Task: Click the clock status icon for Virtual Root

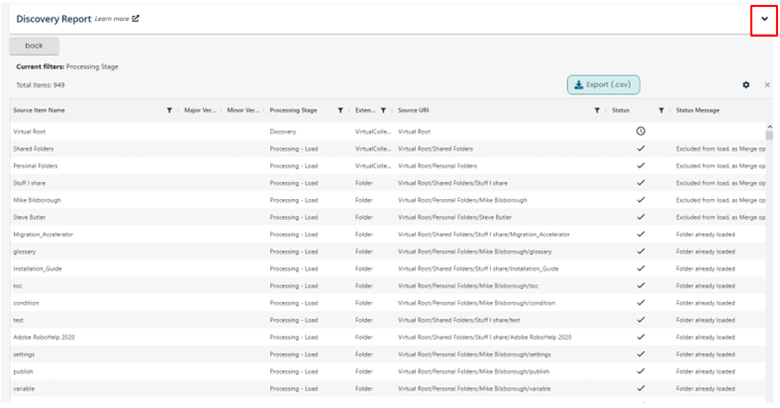Action: click(641, 131)
